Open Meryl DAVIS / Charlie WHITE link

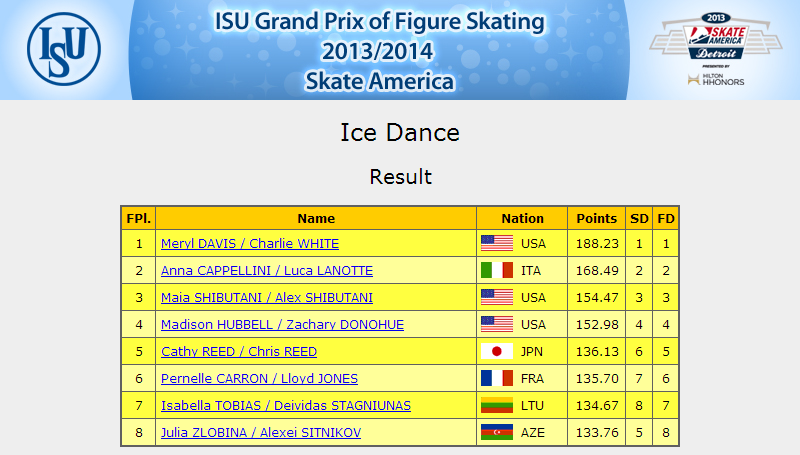pyautogui.click(x=250, y=244)
